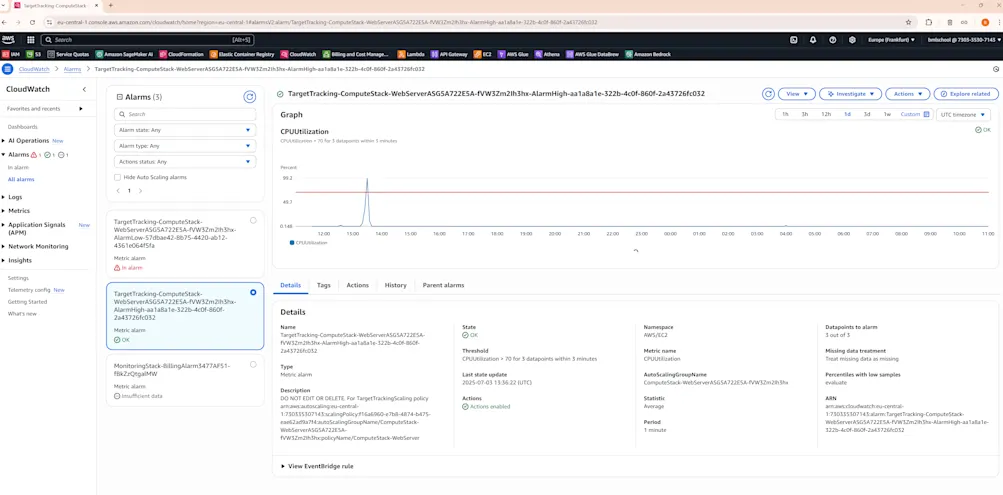Open the Athena shortcut
The height and width of the screenshot is (495, 1003).
[547, 54]
